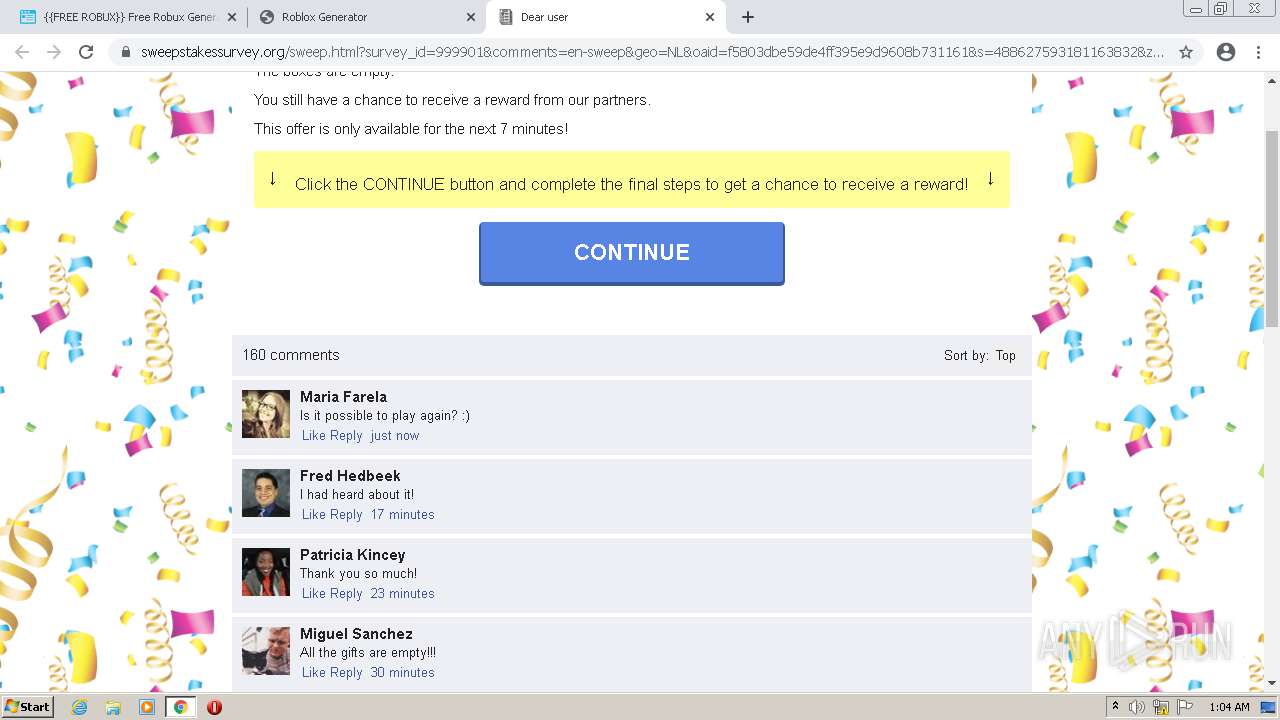Open volume control in tray
The image size is (1280, 720).
pyautogui.click(x=1136, y=707)
